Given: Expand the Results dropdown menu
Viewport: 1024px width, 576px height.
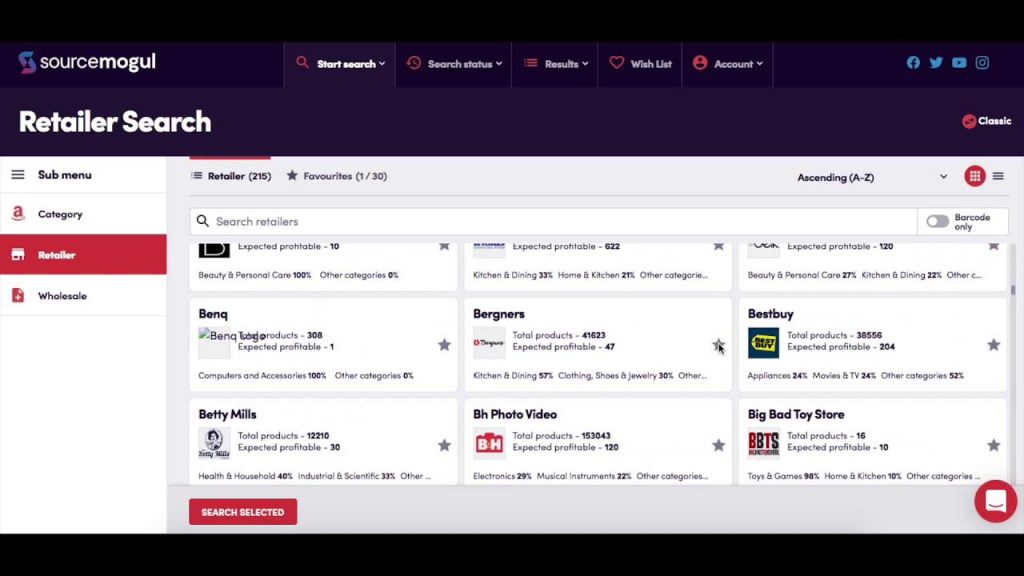Looking at the screenshot, I should click(555, 64).
